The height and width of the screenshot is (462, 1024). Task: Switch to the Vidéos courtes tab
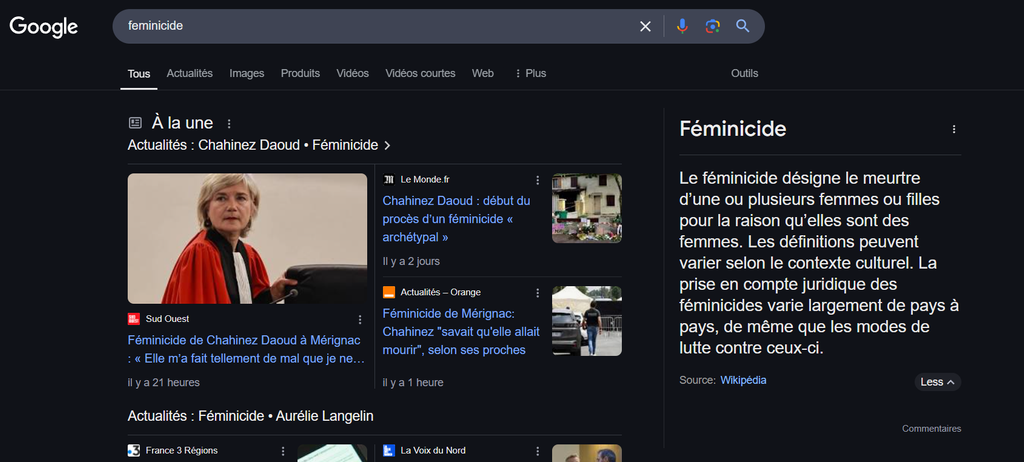point(420,73)
